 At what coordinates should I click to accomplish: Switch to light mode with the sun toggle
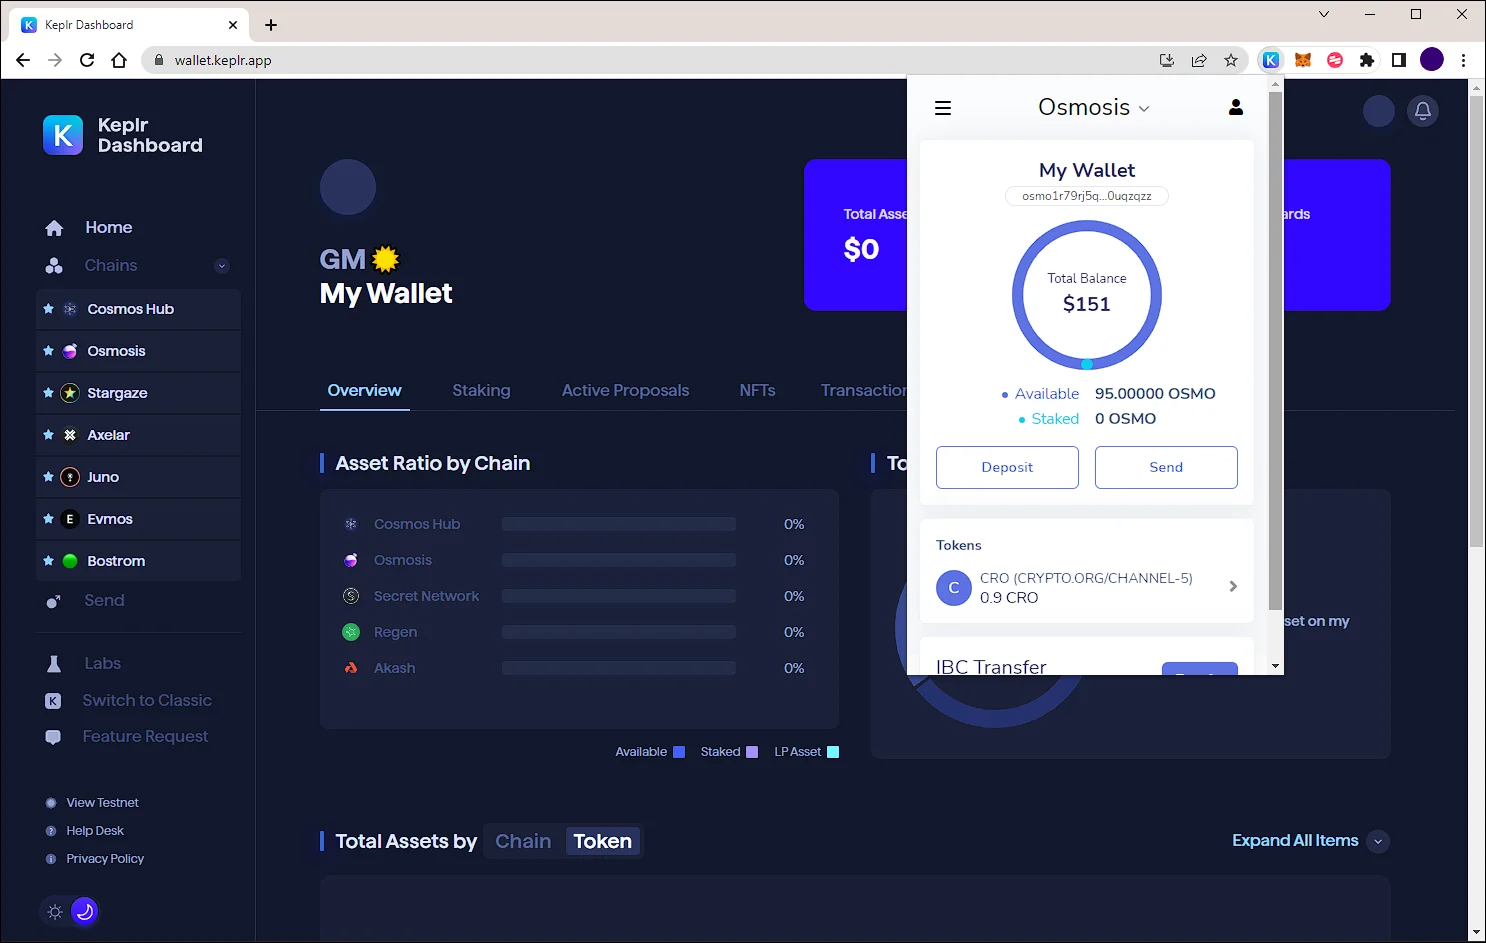(x=55, y=912)
